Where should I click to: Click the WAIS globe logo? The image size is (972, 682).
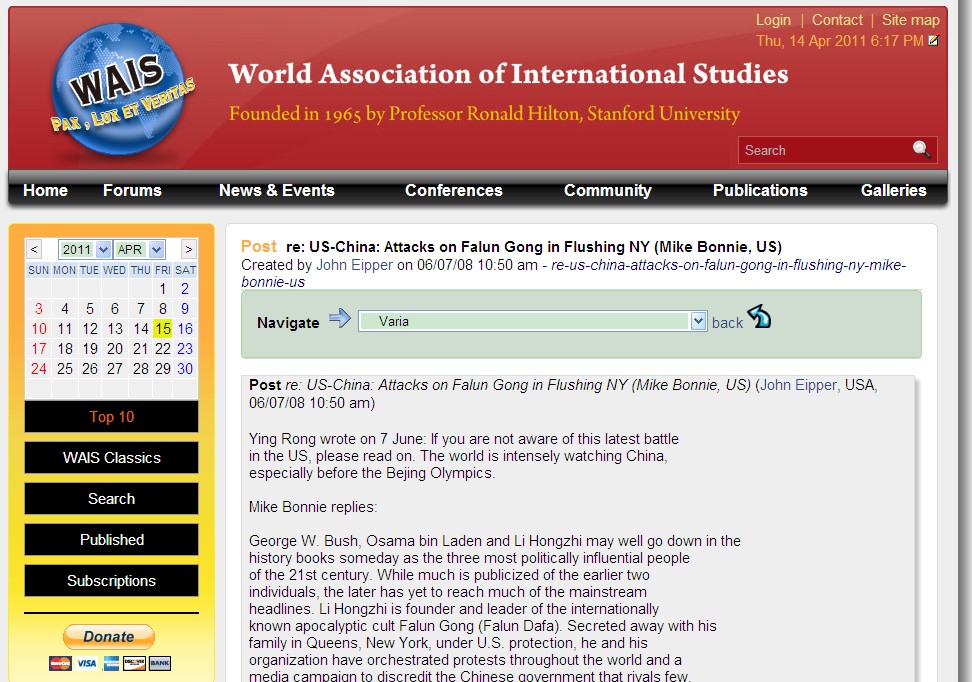click(x=120, y=90)
